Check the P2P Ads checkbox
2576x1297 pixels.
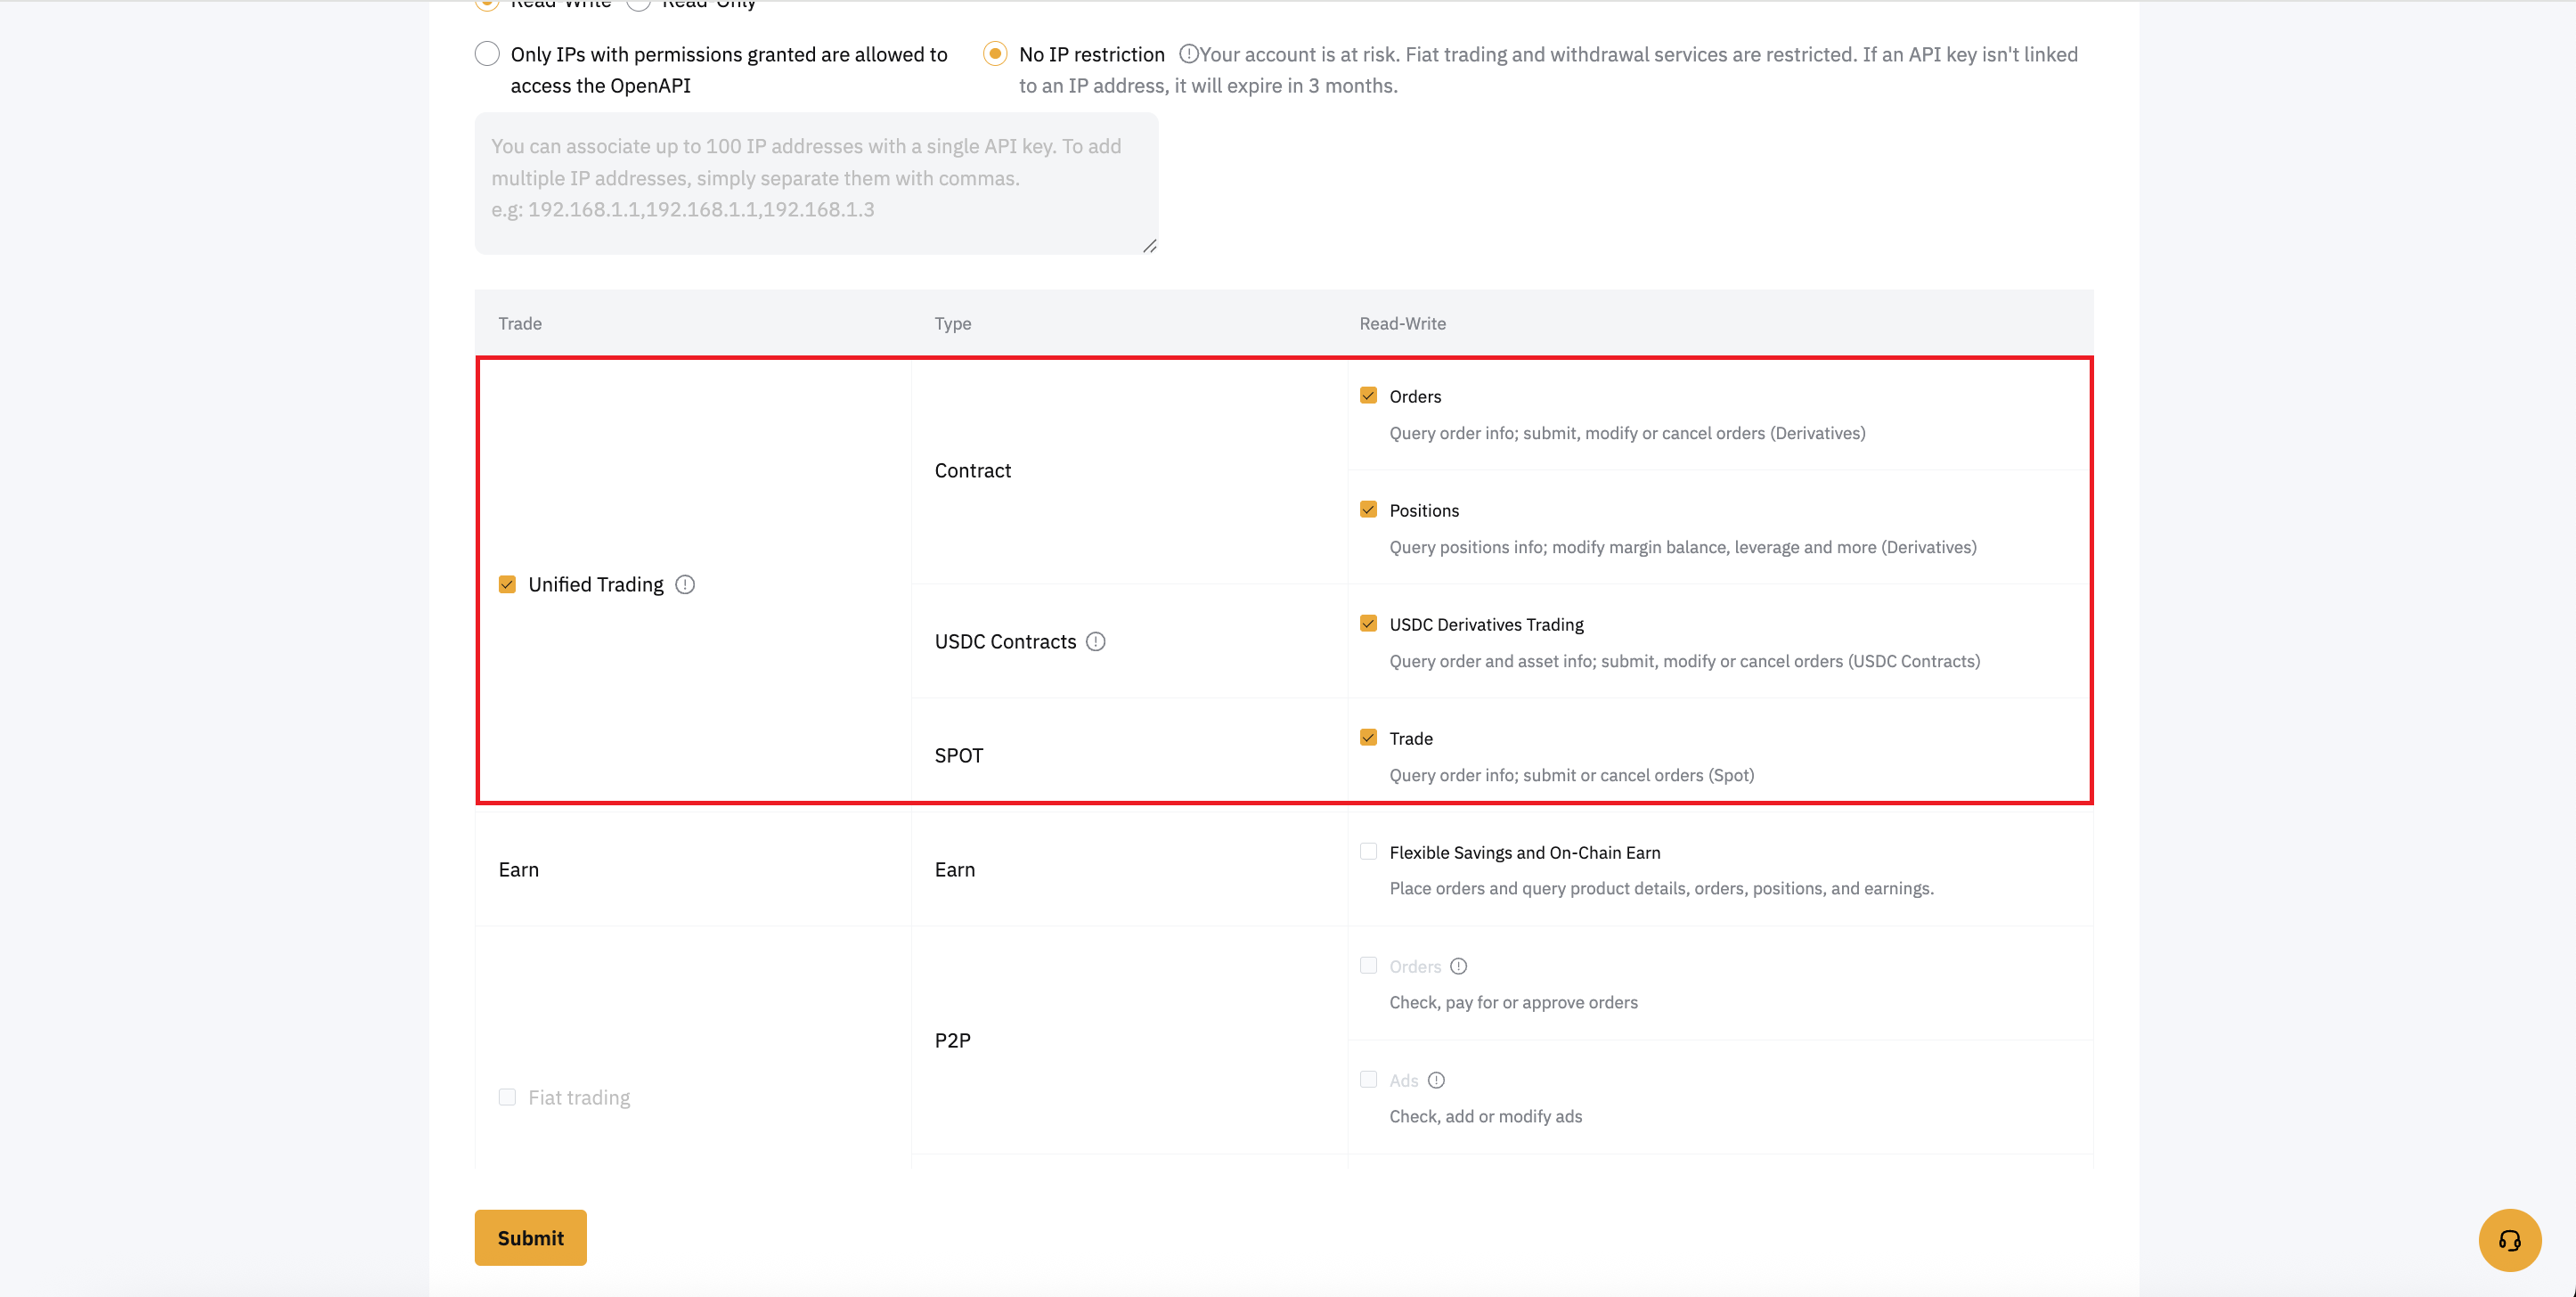pos(1368,1079)
